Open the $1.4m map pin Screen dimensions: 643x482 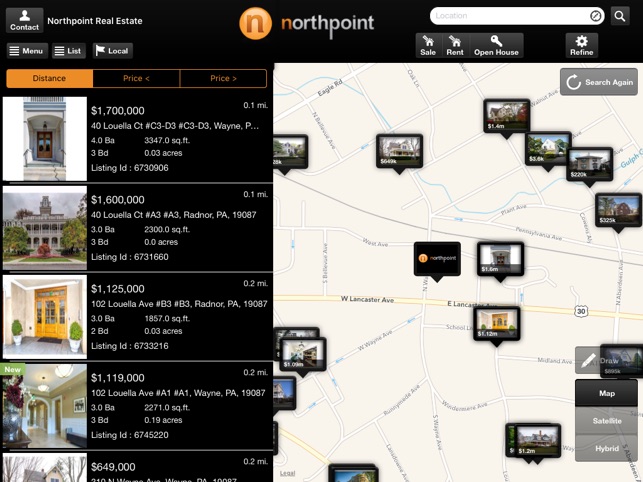[506, 116]
